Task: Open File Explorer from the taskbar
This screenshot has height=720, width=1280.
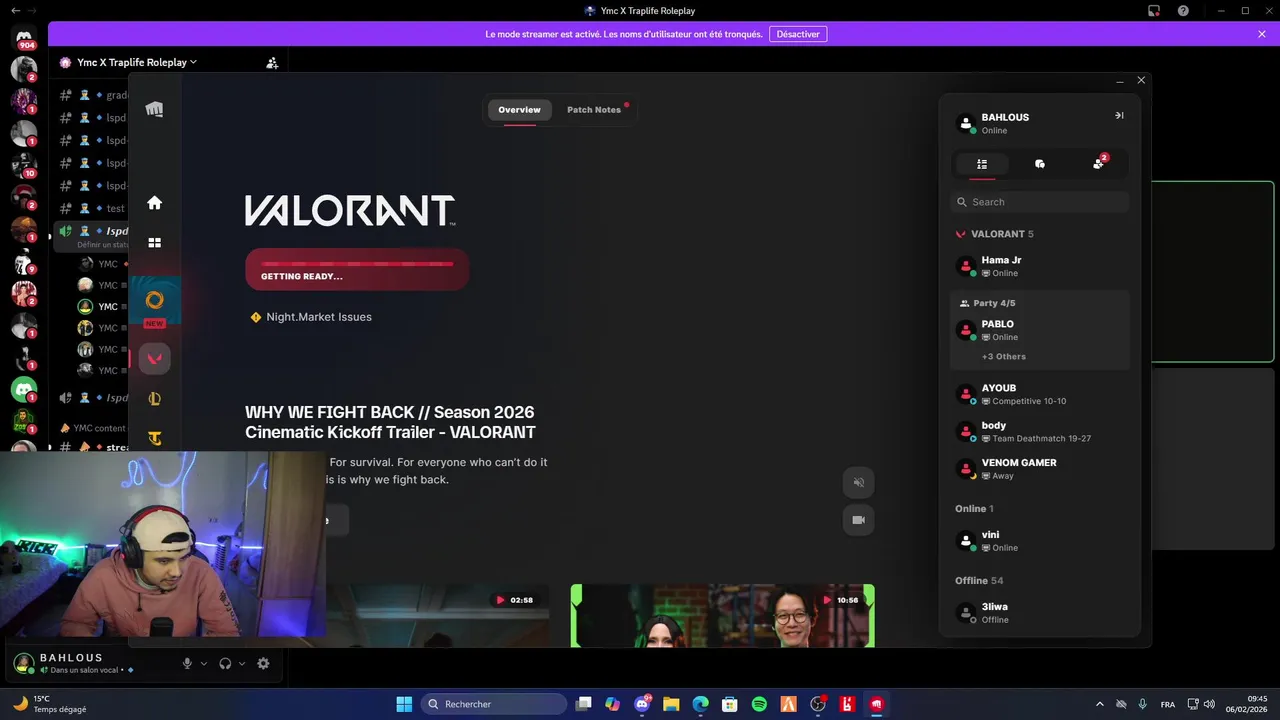Action: click(x=671, y=704)
